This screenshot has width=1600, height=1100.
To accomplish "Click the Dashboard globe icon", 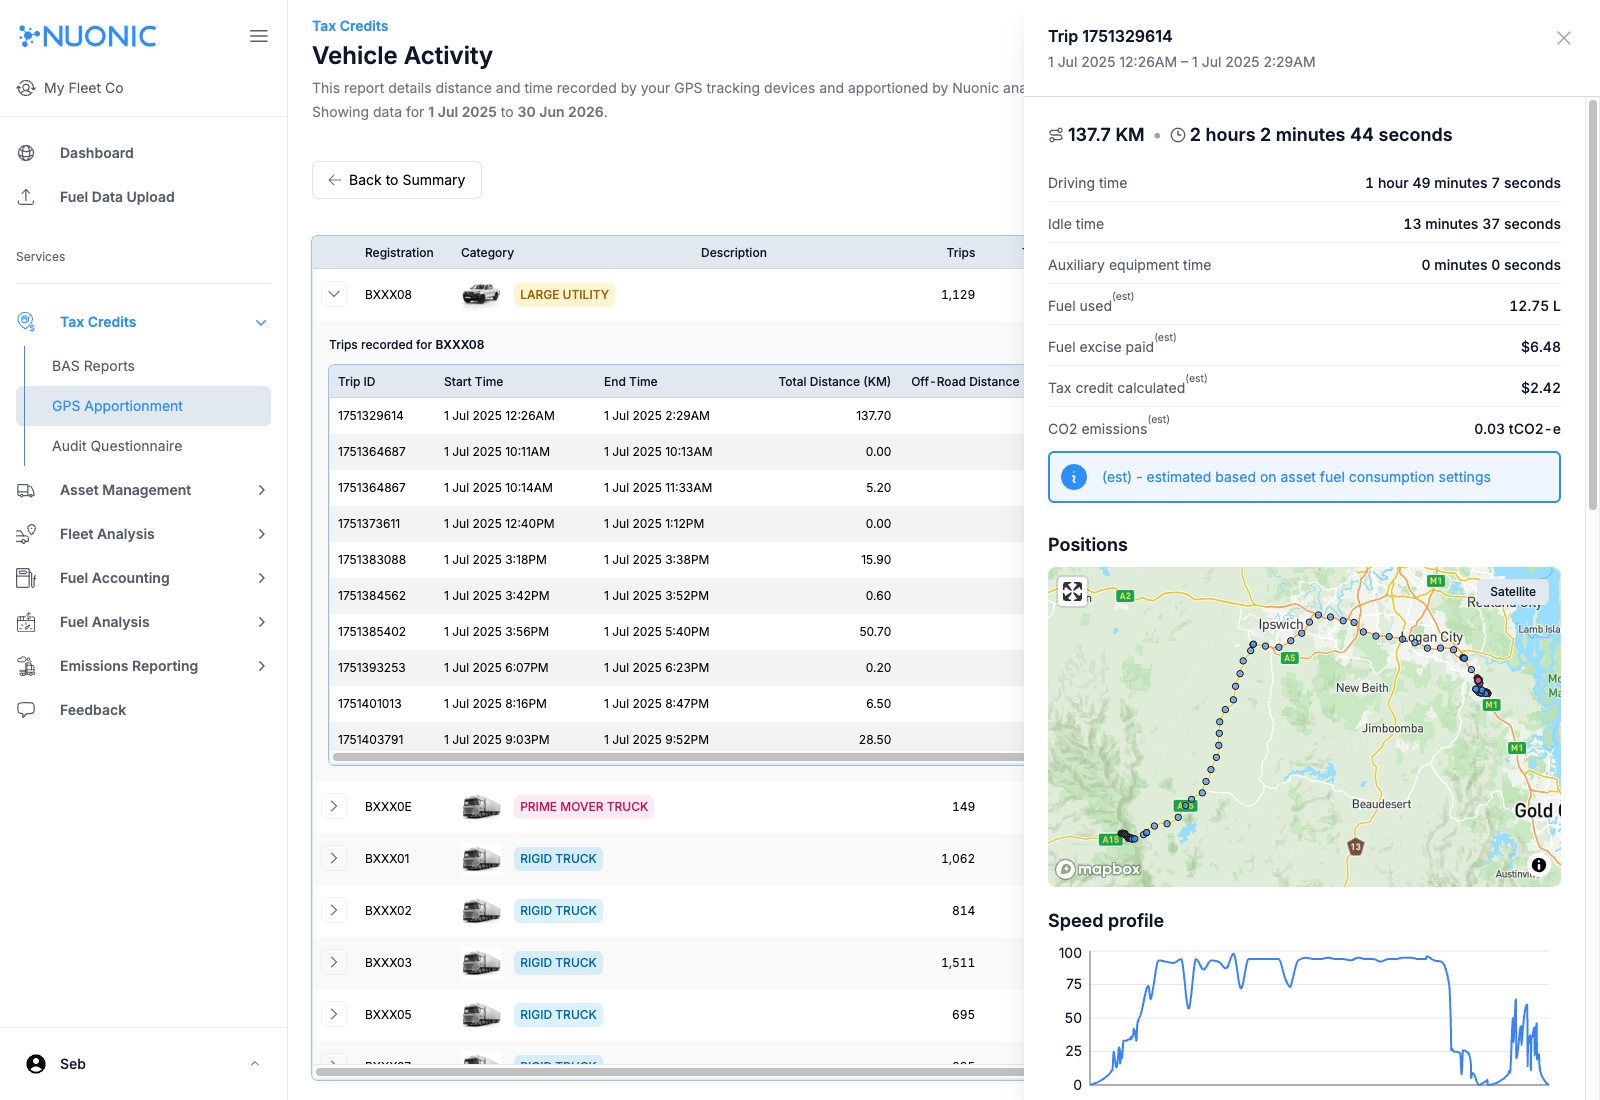I will point(26,153).
